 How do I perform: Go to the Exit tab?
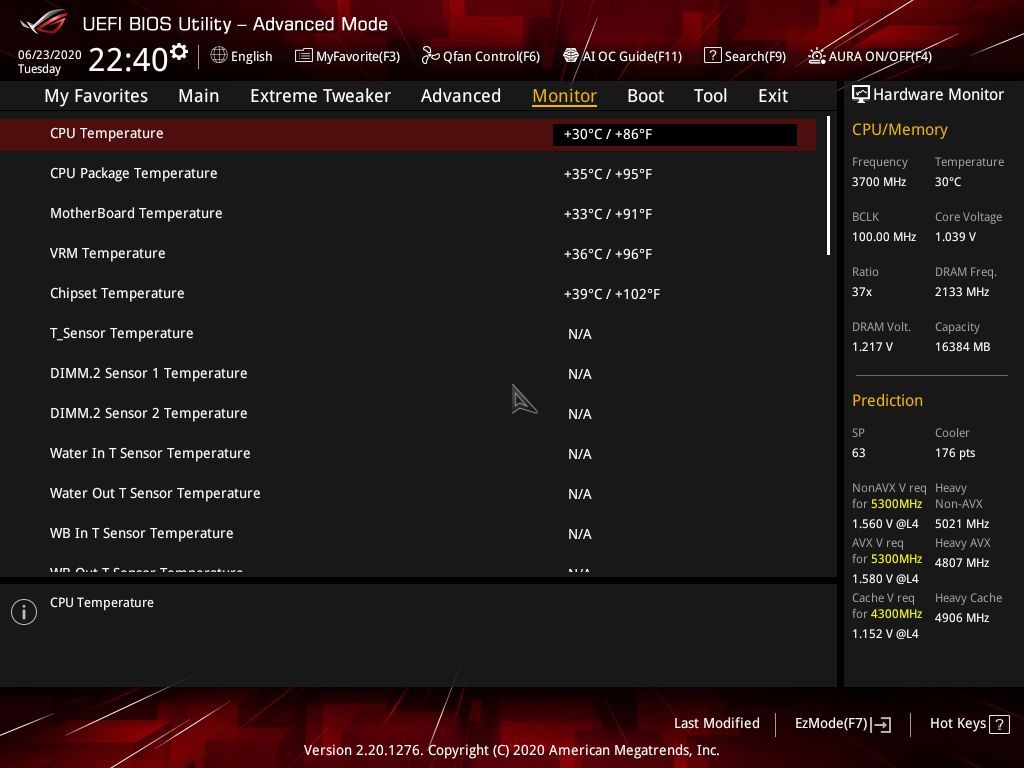coord(773,96)
